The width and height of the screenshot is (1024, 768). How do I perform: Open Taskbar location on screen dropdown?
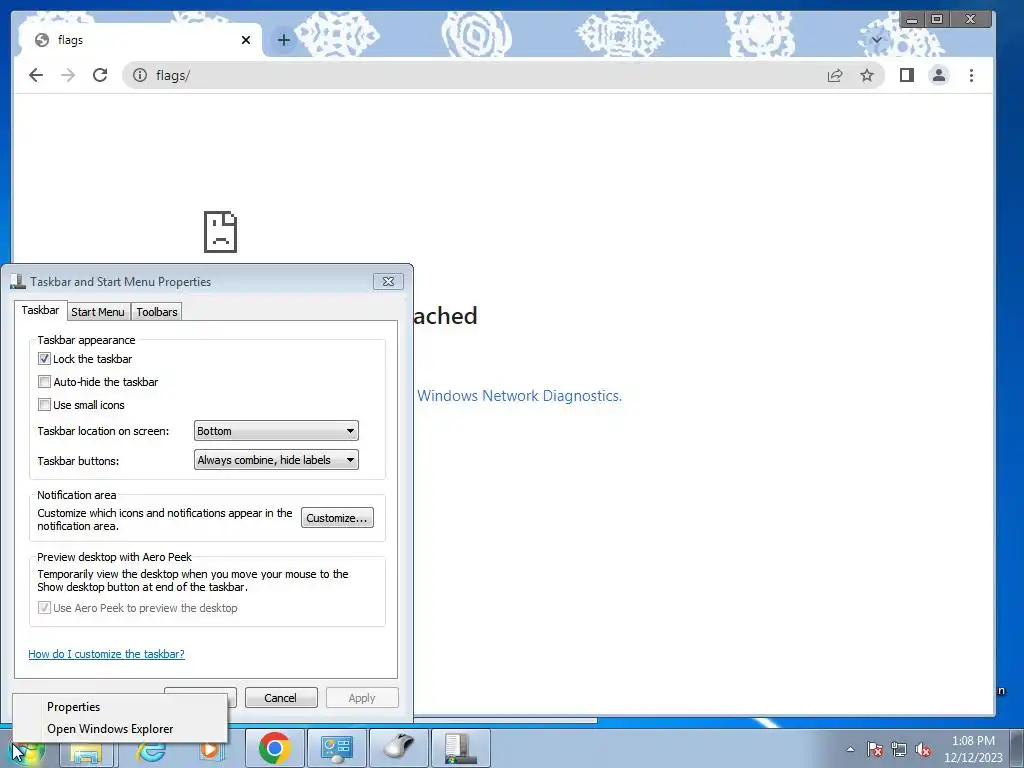tap(276, 431)
